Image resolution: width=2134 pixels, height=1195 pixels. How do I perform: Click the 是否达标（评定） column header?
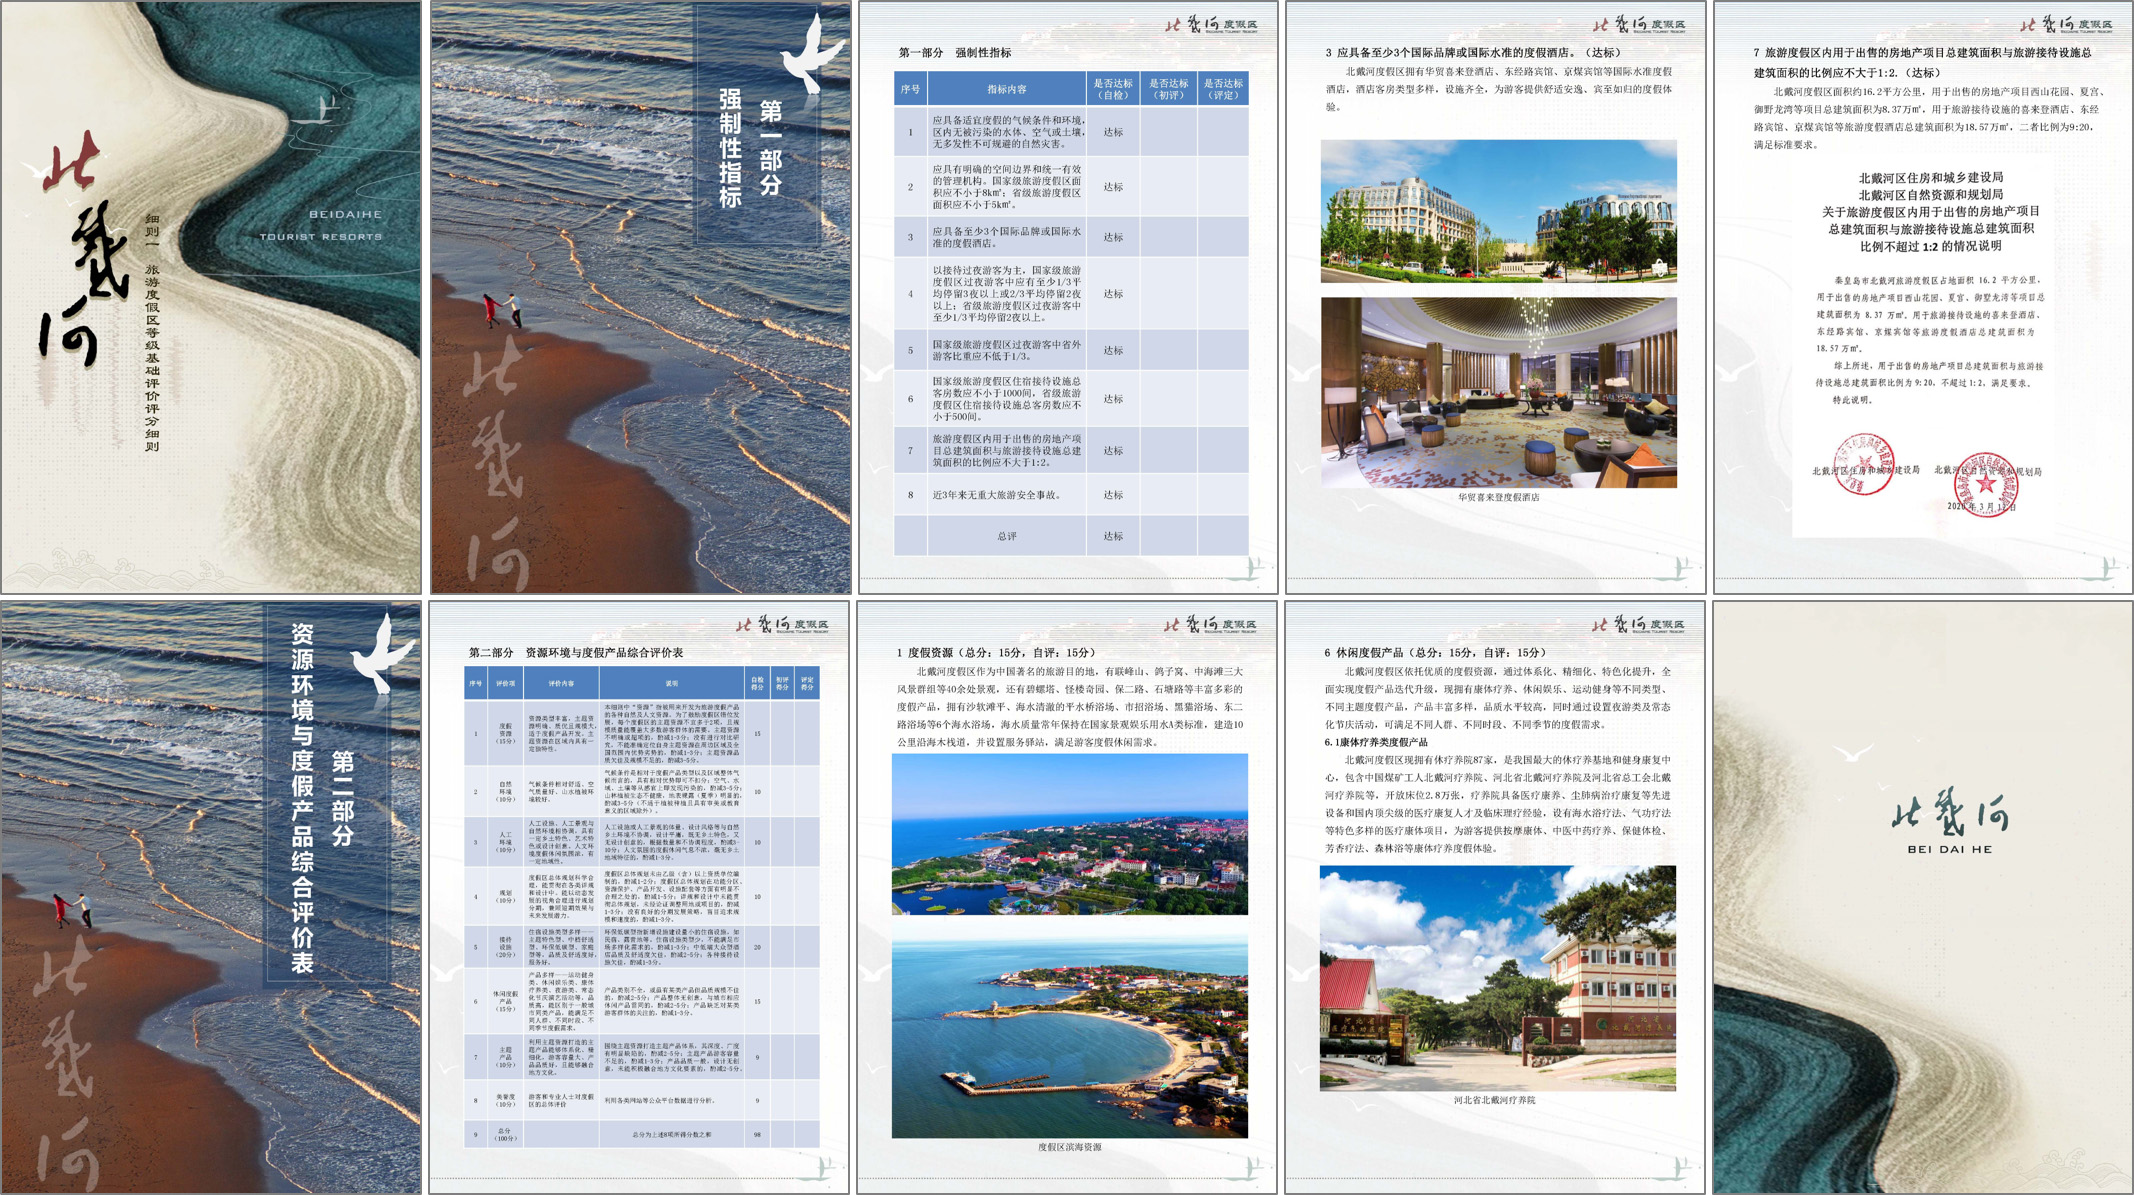tap(1223, 89)
